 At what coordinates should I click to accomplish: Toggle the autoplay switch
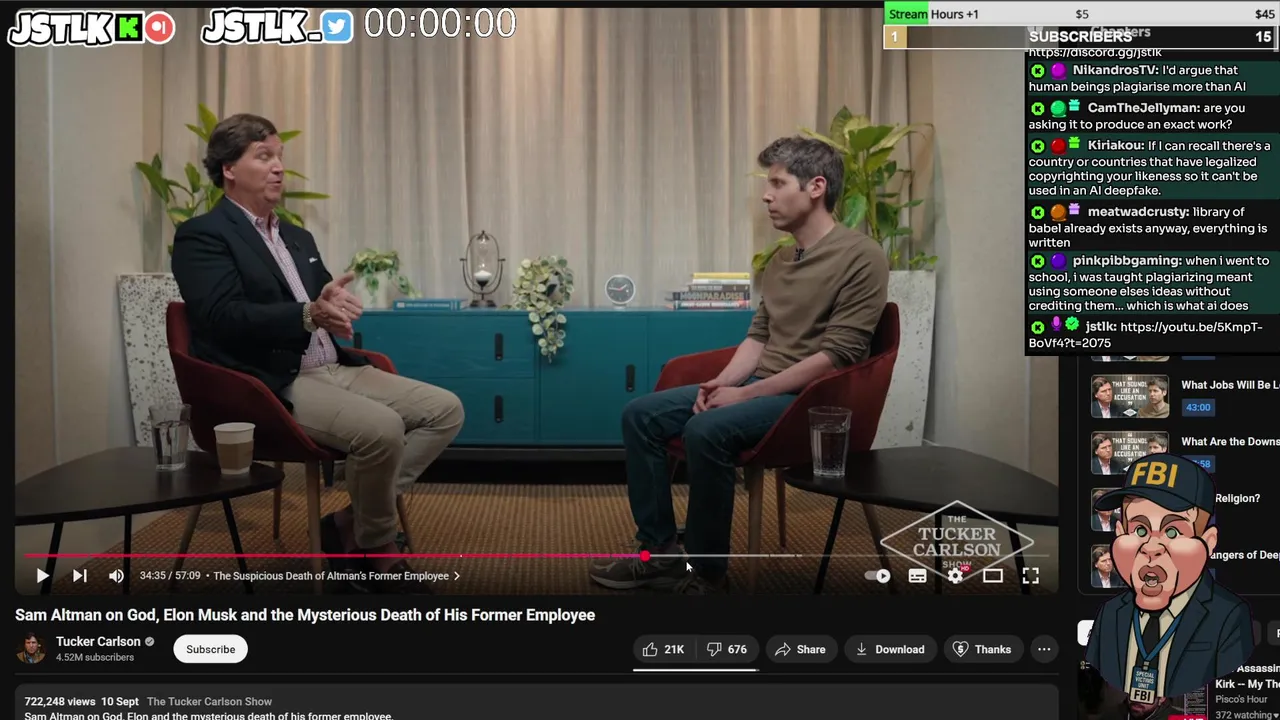(x=877, y=576)
